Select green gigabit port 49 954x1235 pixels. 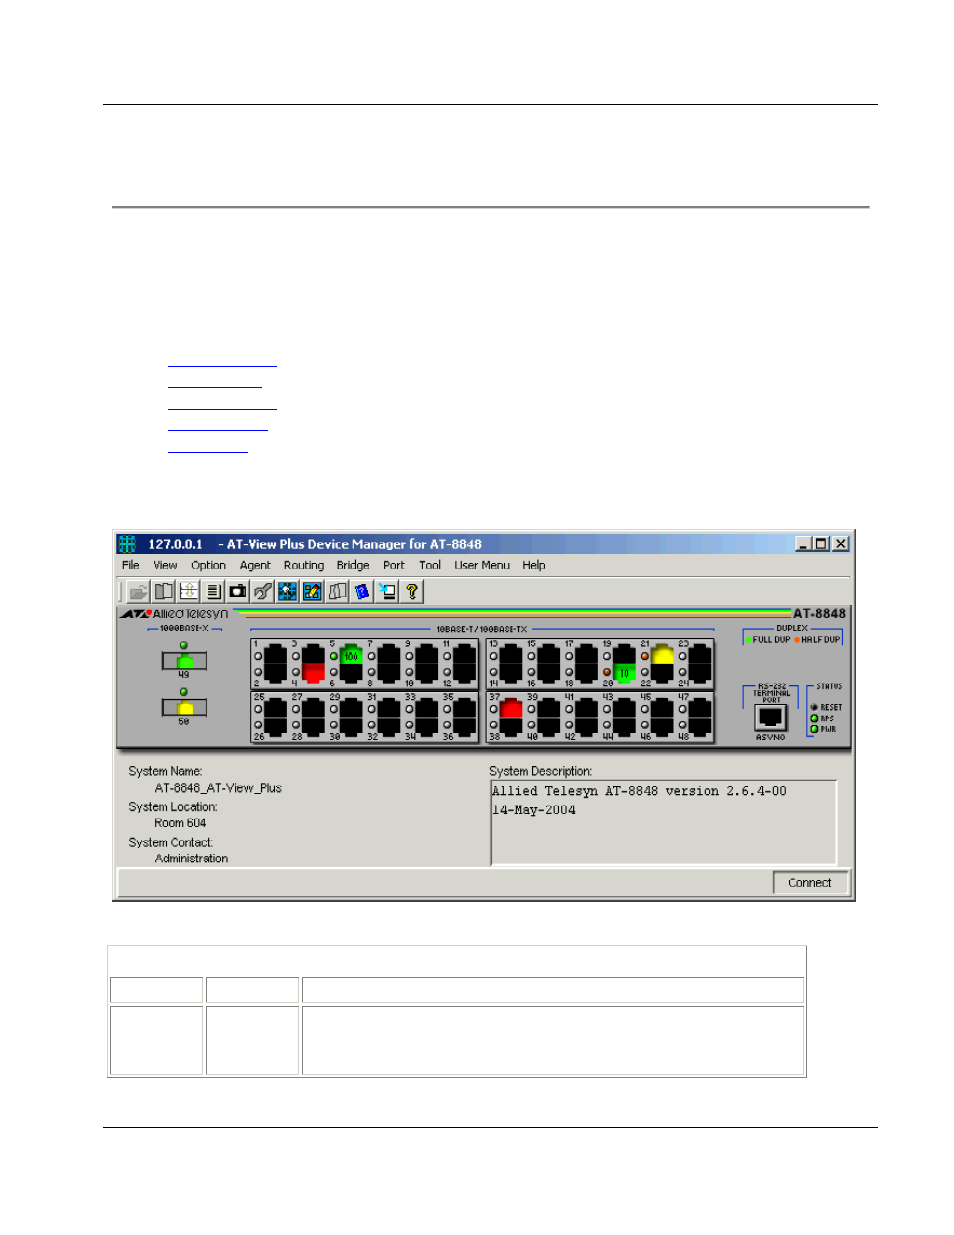185,660
